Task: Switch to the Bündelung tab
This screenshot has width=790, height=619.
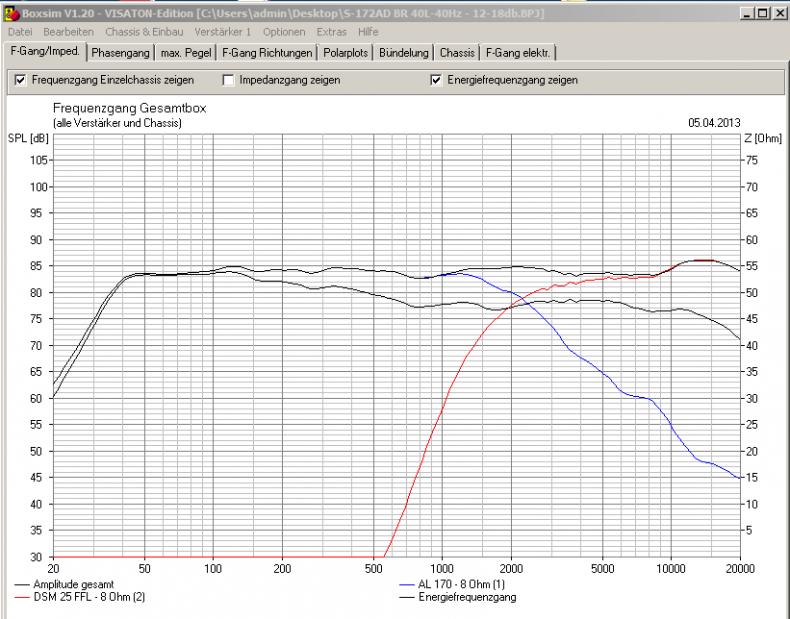Action: [x=404, y=53]
